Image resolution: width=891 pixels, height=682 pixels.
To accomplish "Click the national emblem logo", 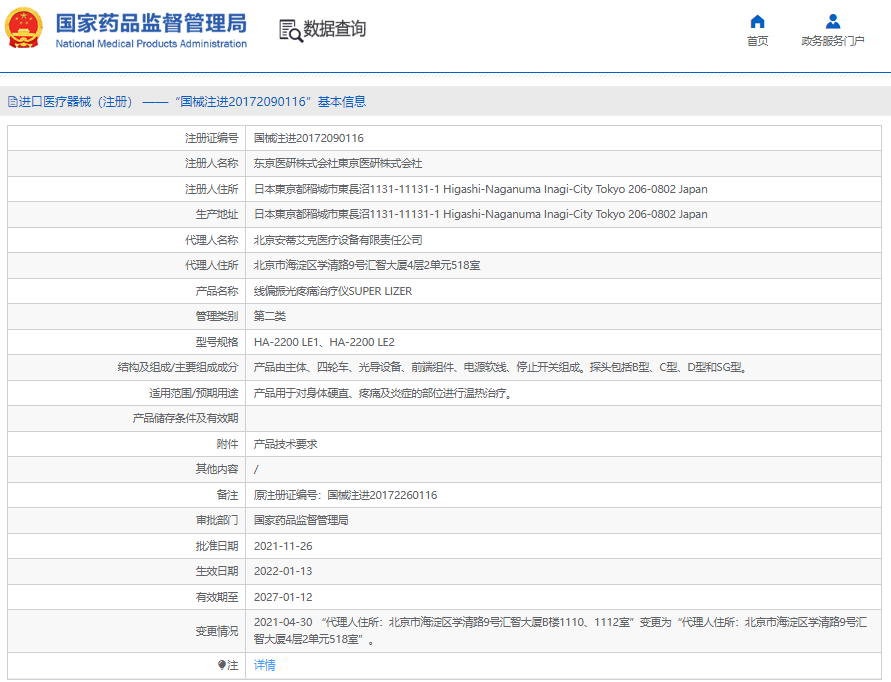I will (x=24, y=28).
